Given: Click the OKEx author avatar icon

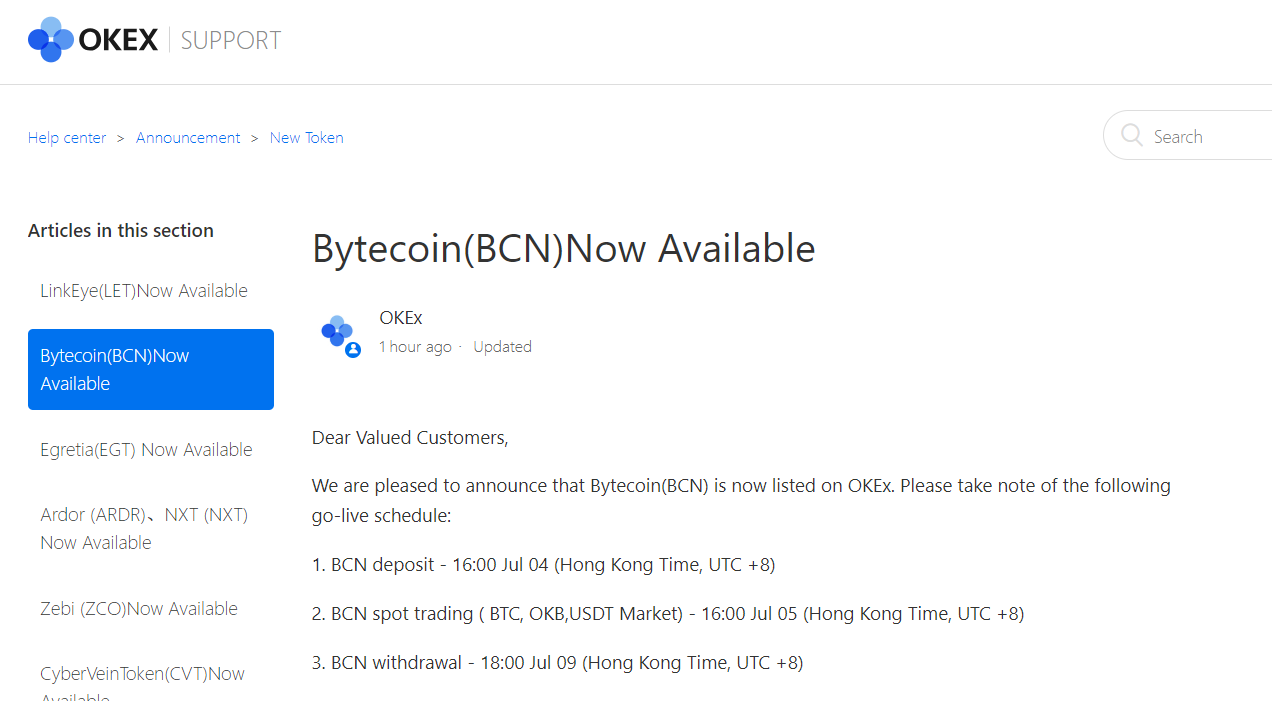Looking at the screenshot, I should [338, 331].
